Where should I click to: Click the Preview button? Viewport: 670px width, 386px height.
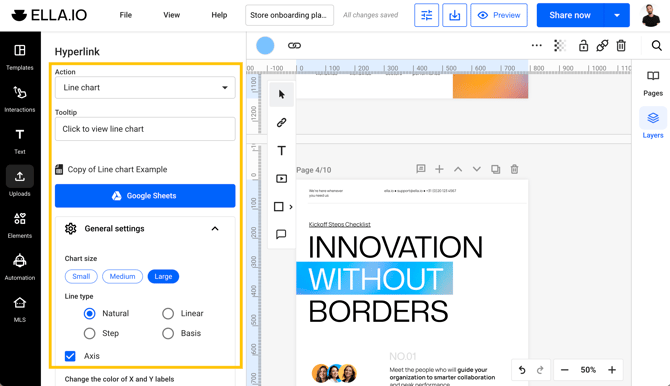click(x=499, y=15)
